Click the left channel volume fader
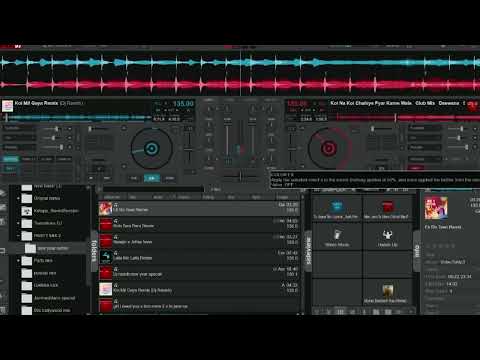 [x=228, y=142]
